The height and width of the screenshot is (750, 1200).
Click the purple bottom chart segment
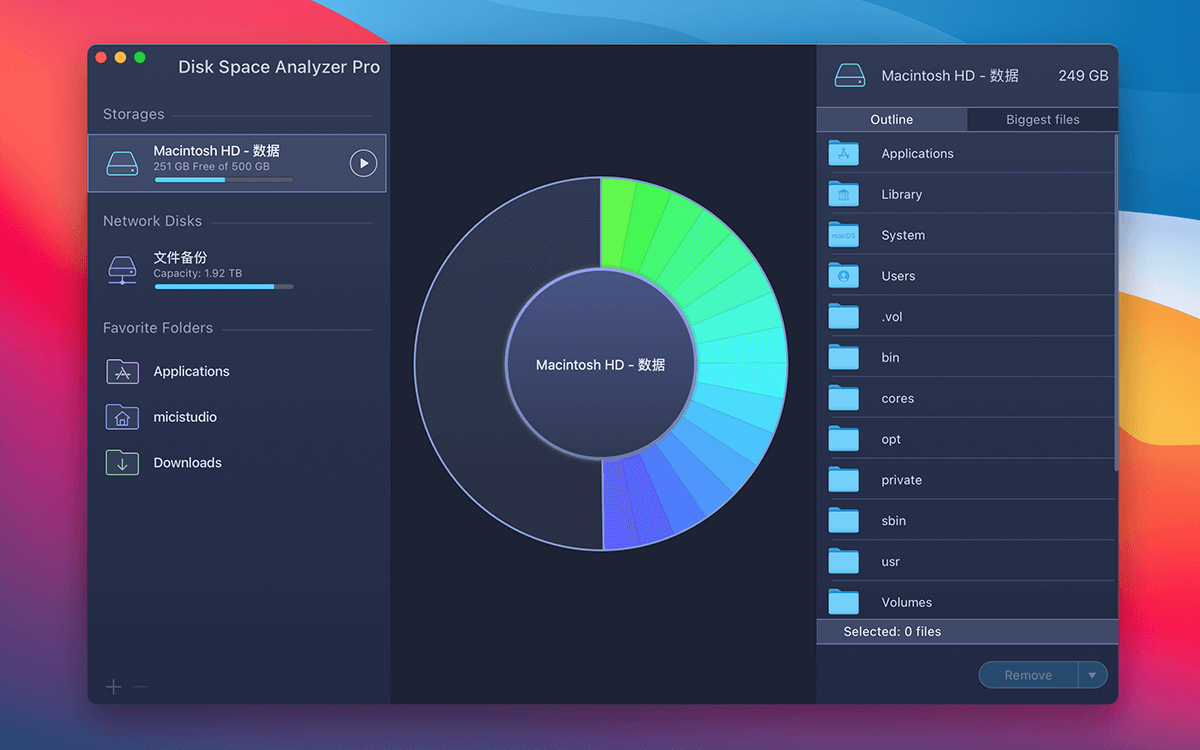[x=616, y=503]
